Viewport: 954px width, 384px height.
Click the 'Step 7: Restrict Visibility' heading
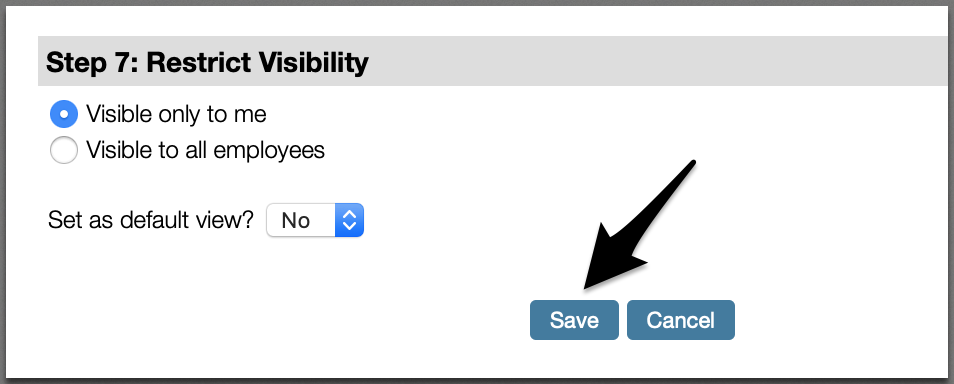click(207, 62)
